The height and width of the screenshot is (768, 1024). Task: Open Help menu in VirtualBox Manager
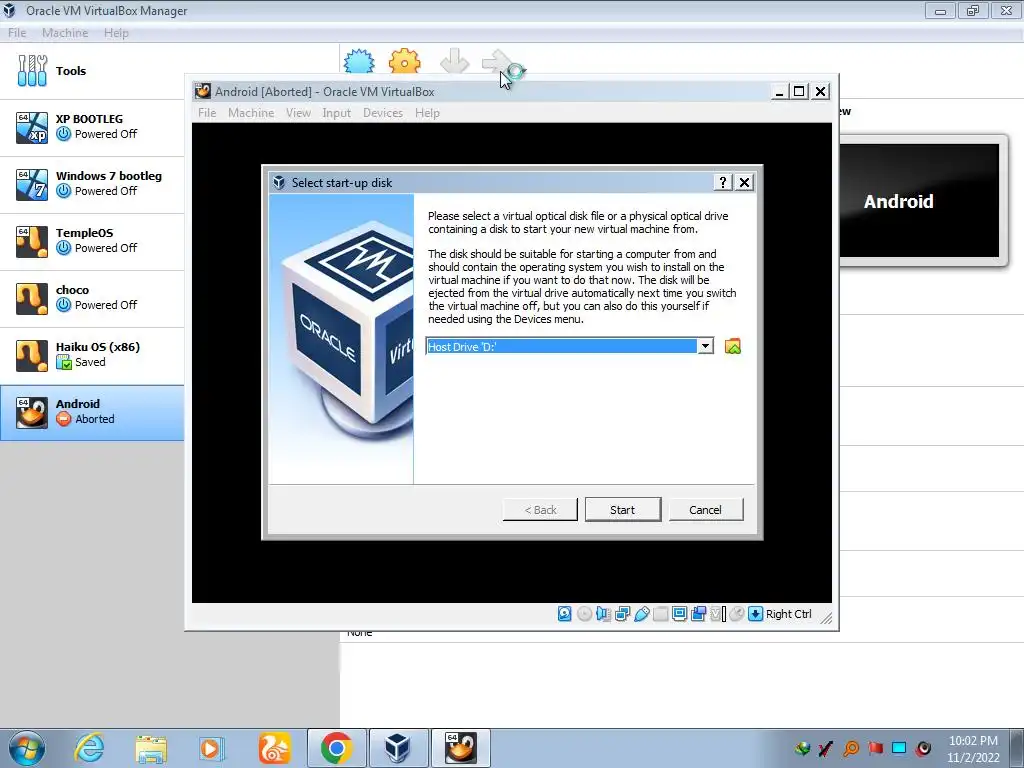coord(116,33)
